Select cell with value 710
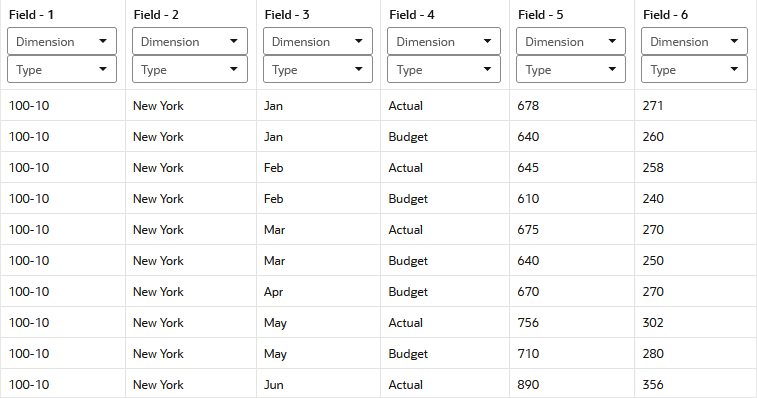 572,354
